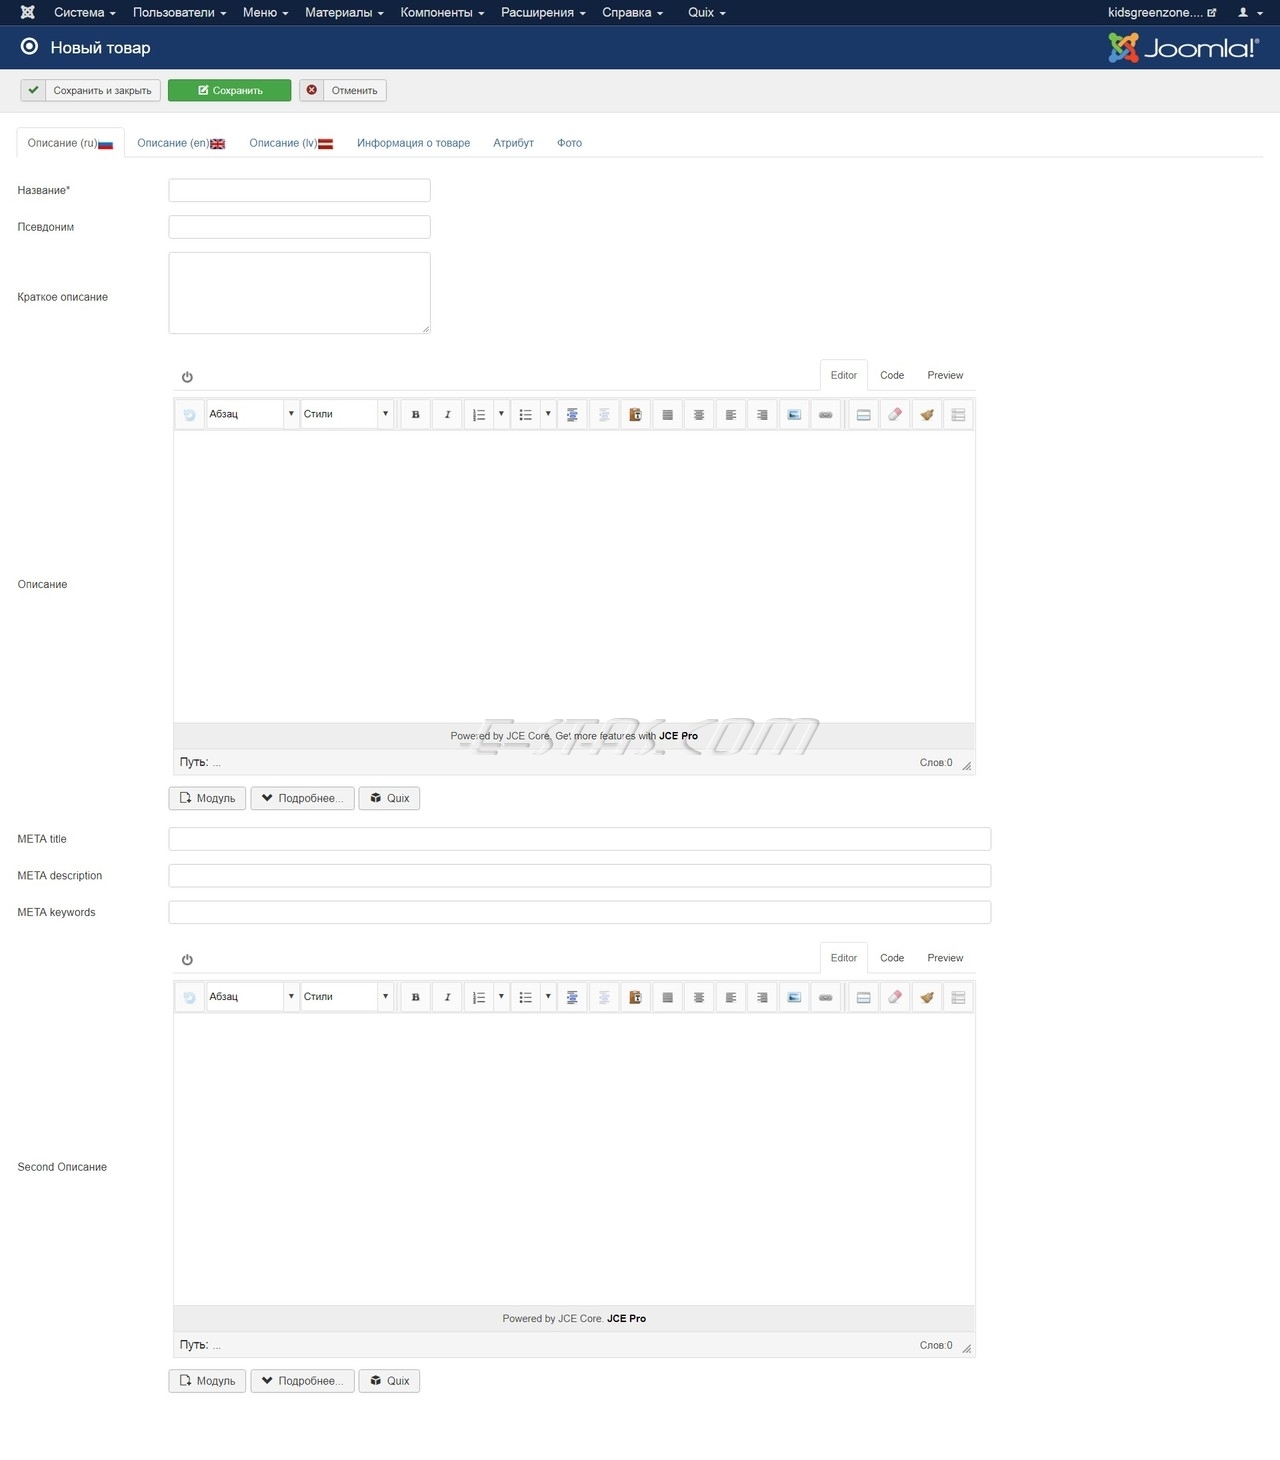Click undo icon in Описание editor toolbar
The height and width of the screenshot is (1460, 1280).
coord(189,414)
